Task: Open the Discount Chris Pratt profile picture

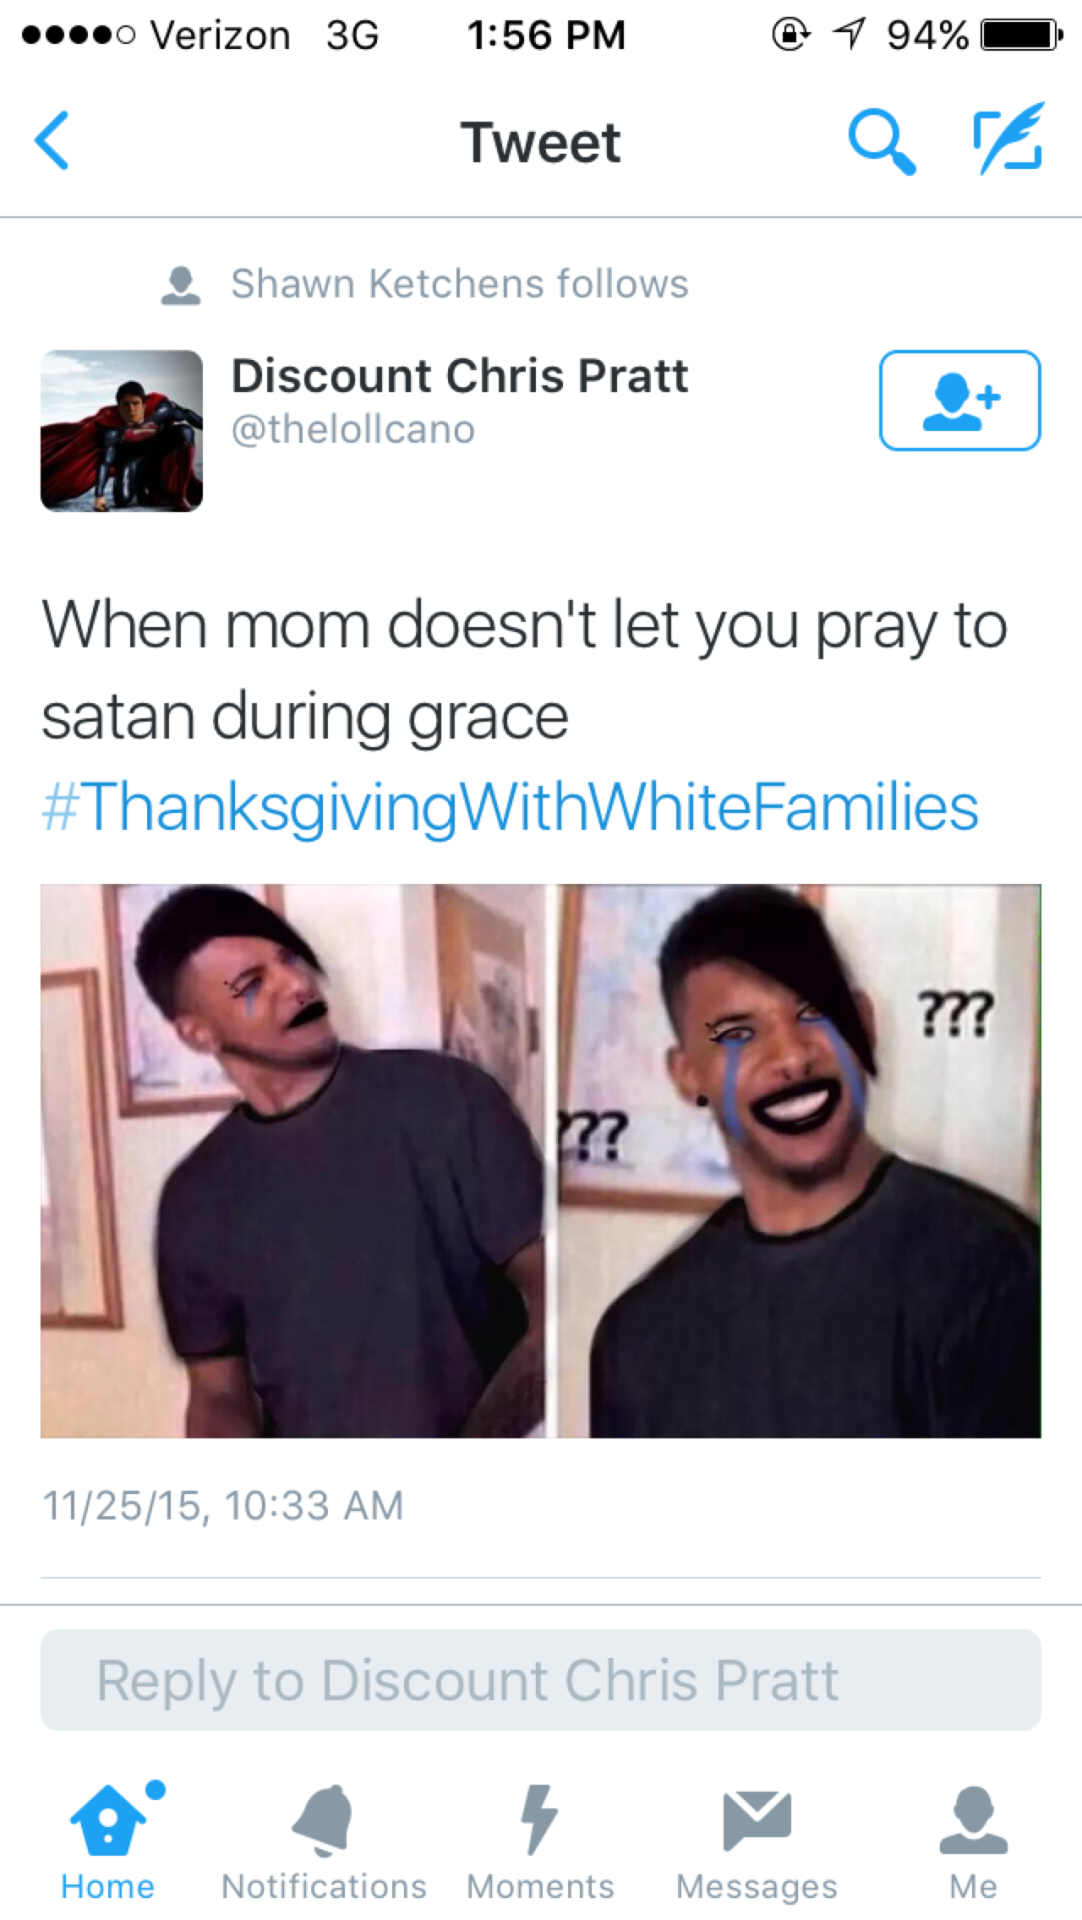Action: tap(122, 431)
